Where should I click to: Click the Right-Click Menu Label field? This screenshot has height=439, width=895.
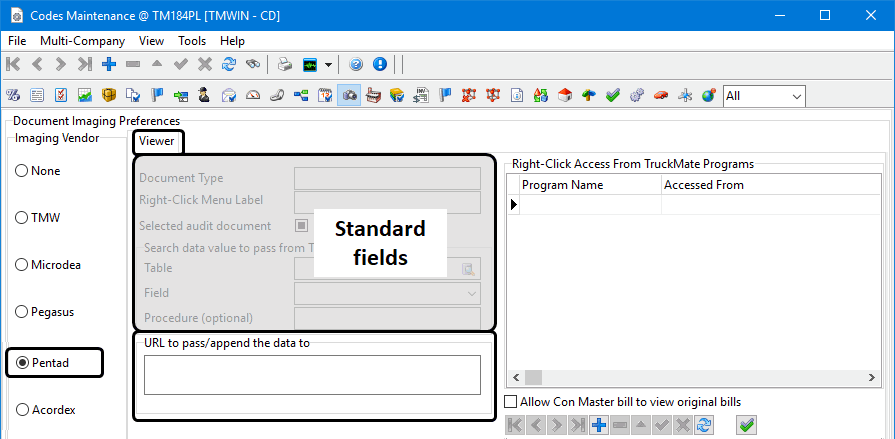tap(387, 202)
